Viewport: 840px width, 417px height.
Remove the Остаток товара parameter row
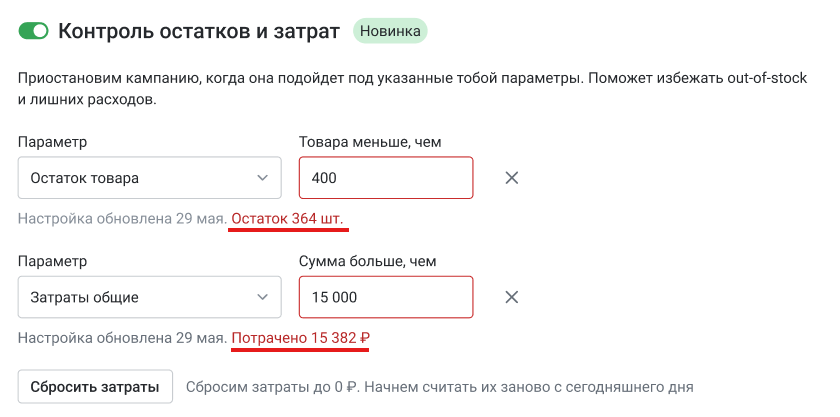point(511,178)
